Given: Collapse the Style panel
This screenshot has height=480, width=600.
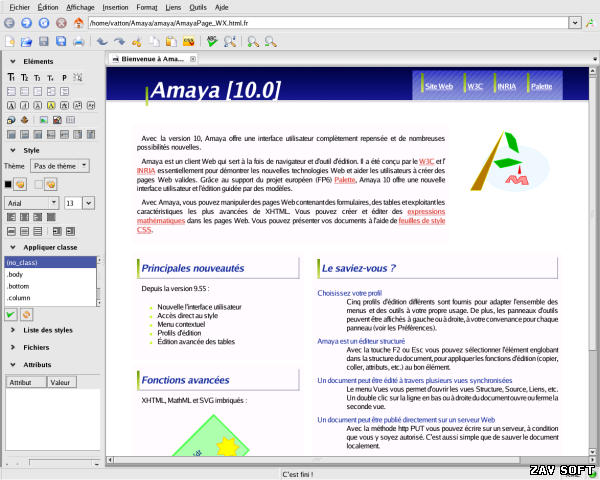Looking at the screenshot, I should click(x=13, y=150).
